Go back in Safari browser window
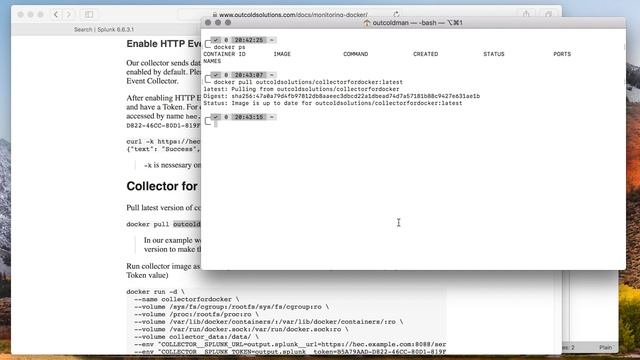 coord(56,14)
